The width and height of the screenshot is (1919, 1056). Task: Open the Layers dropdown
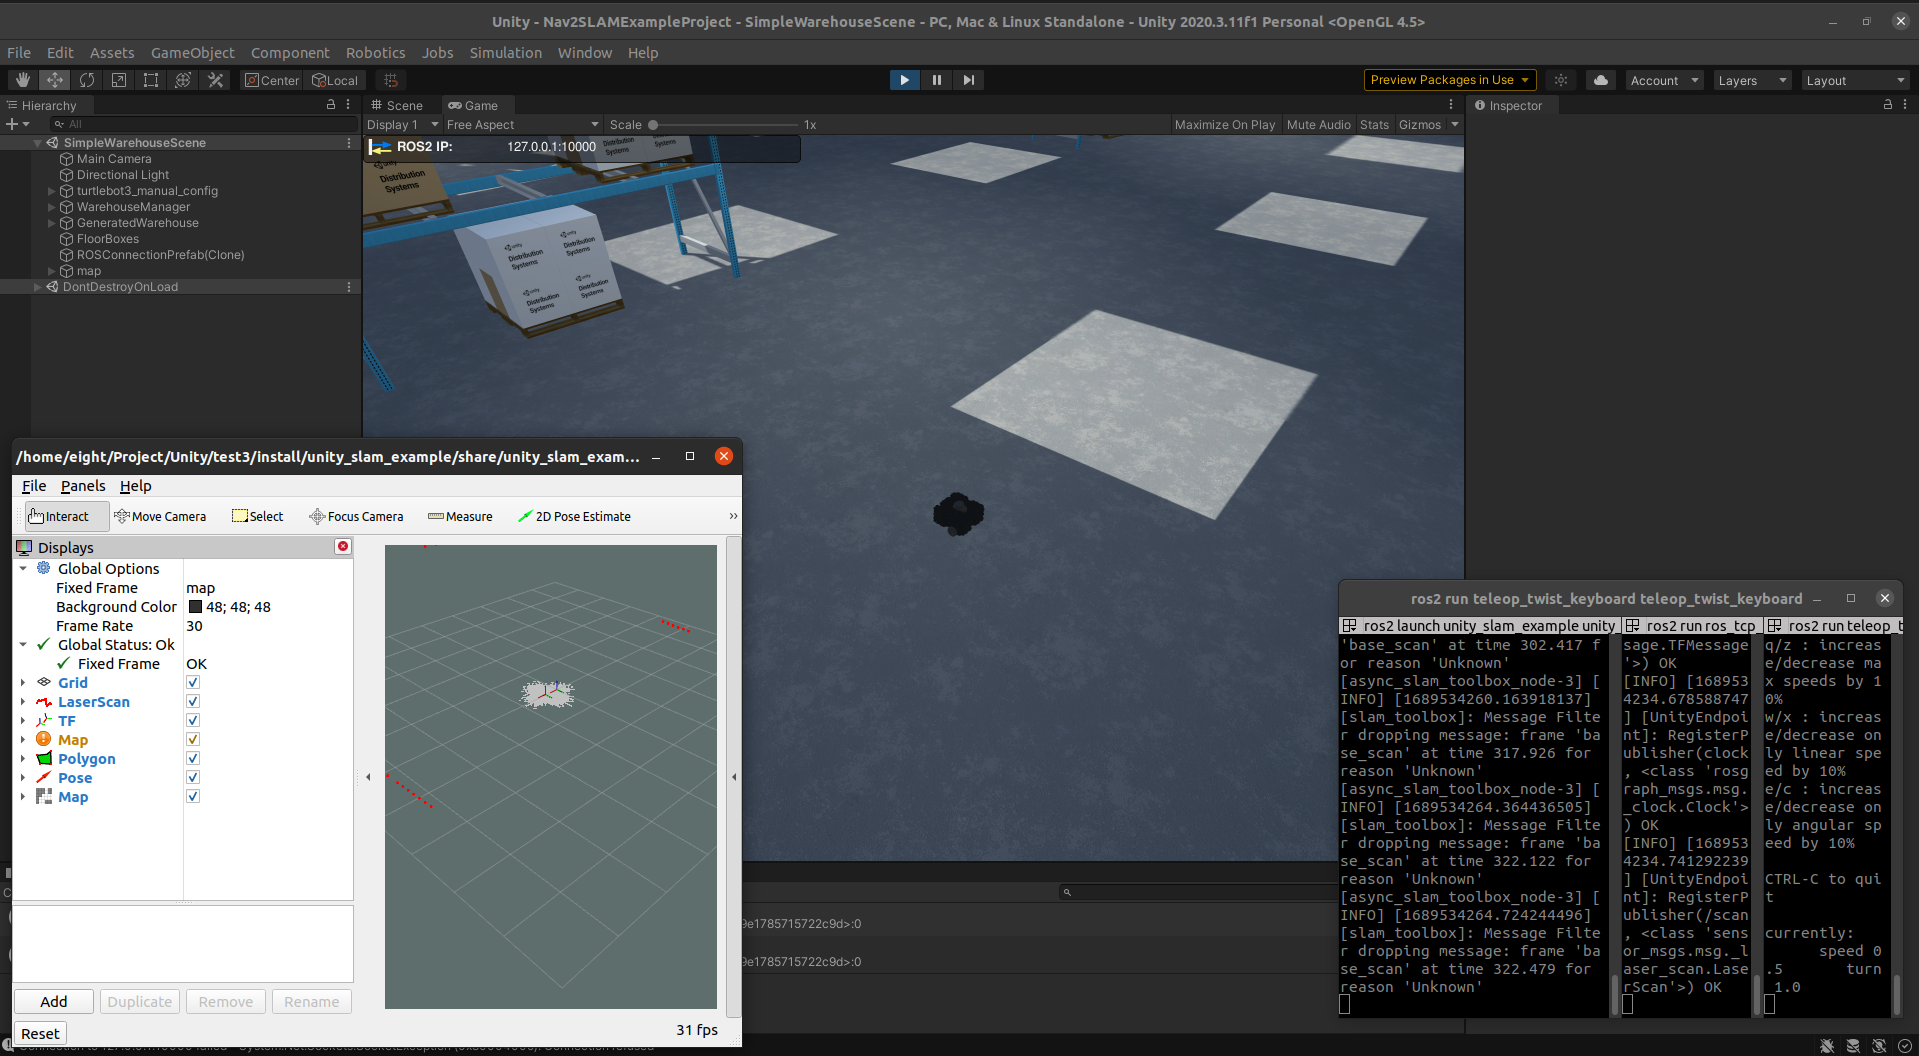click(1752, 80)
